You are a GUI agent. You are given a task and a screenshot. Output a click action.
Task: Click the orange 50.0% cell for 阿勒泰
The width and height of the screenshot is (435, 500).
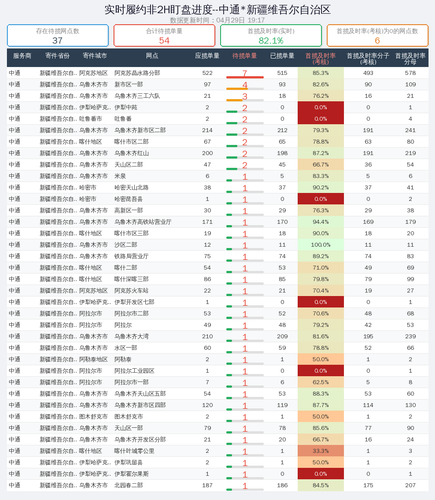320,359
